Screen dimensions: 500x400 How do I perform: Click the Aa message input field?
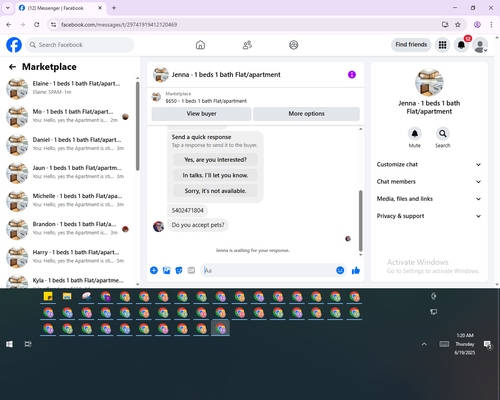click(x=269, y=270)
